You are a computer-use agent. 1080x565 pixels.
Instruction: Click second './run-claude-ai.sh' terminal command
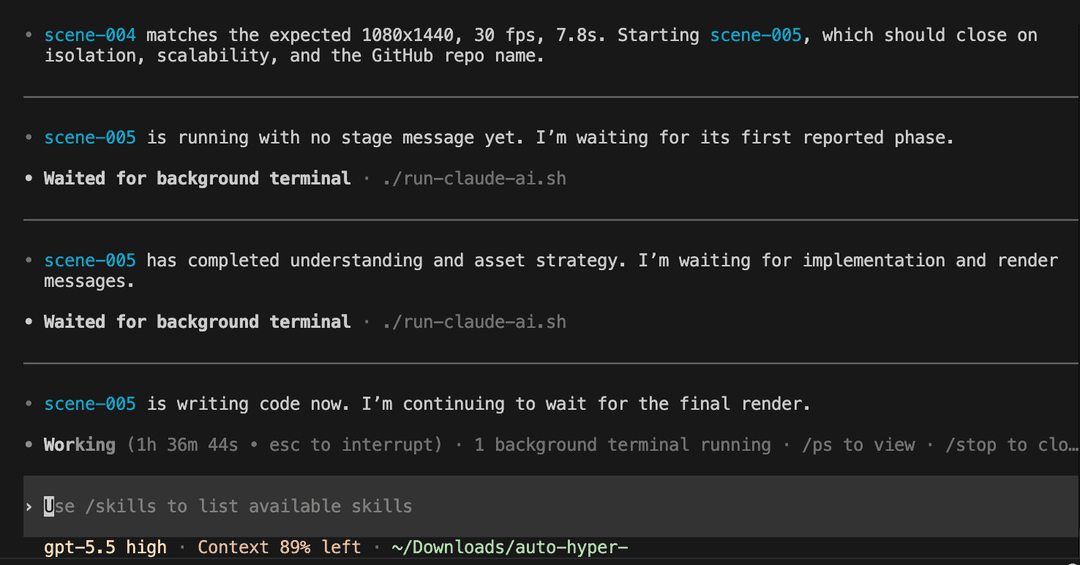[x=475, y=322]
